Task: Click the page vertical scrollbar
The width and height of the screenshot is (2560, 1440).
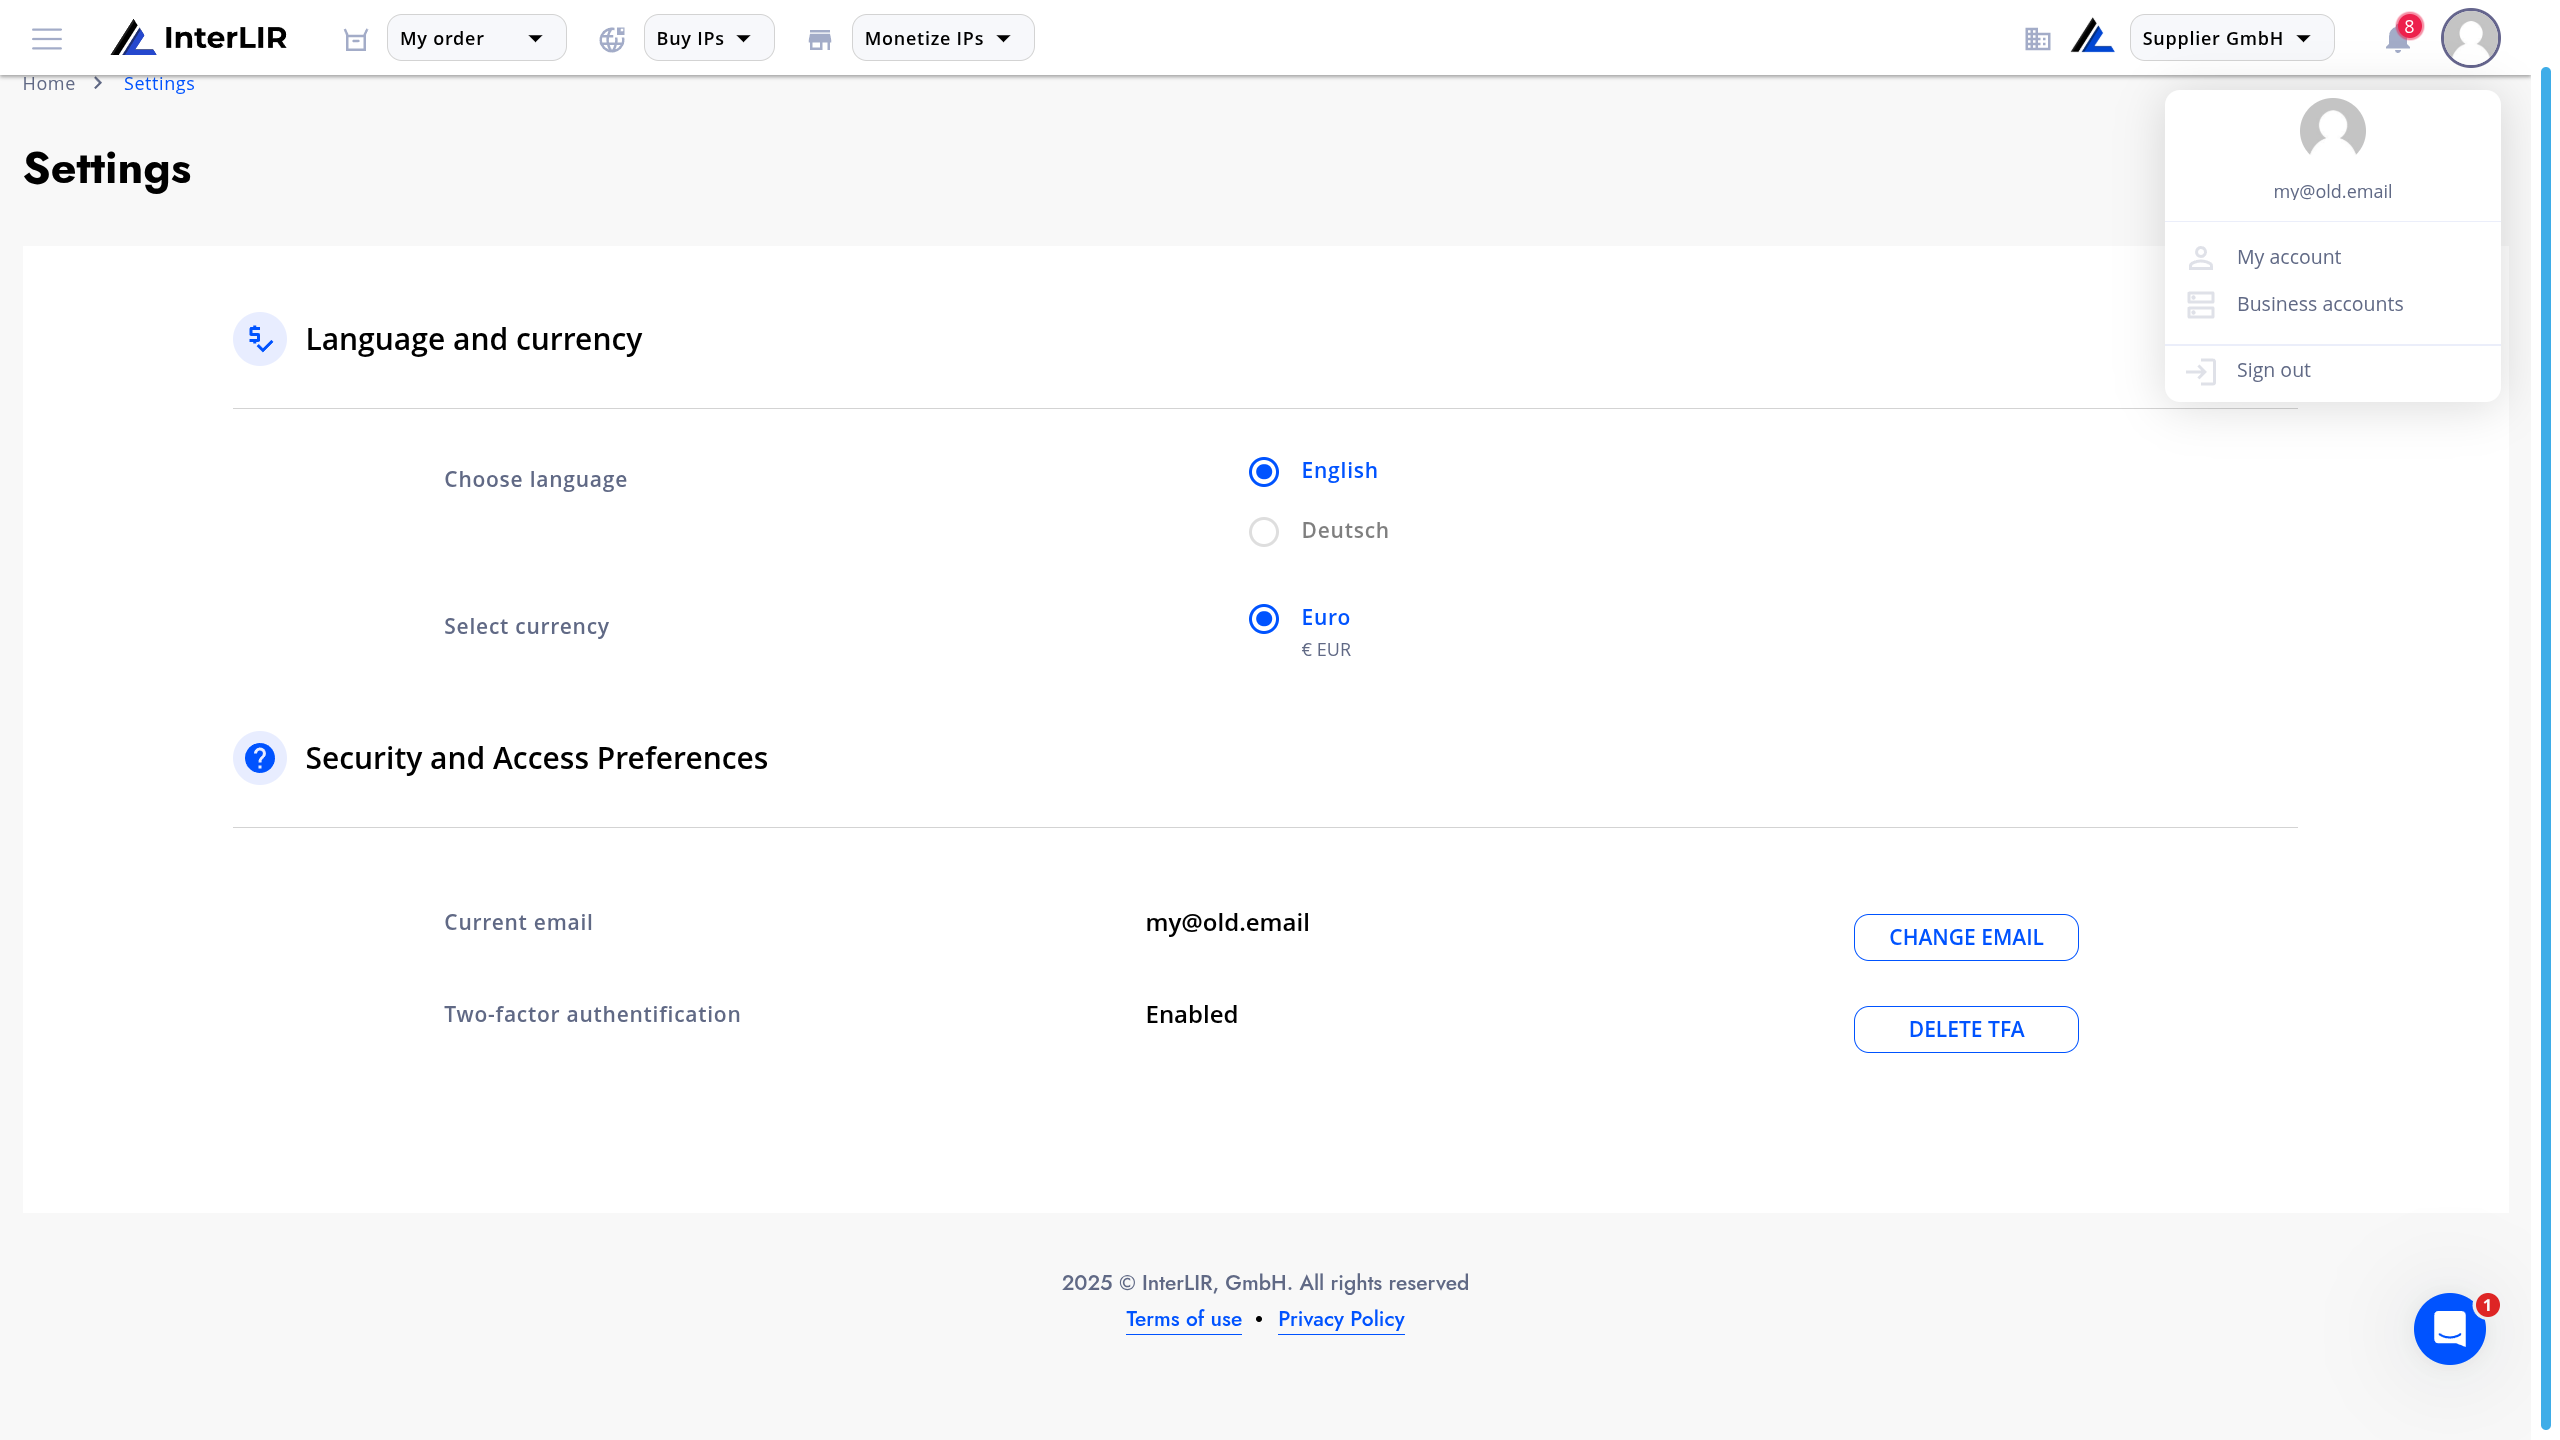Action: coord(2546,748)
